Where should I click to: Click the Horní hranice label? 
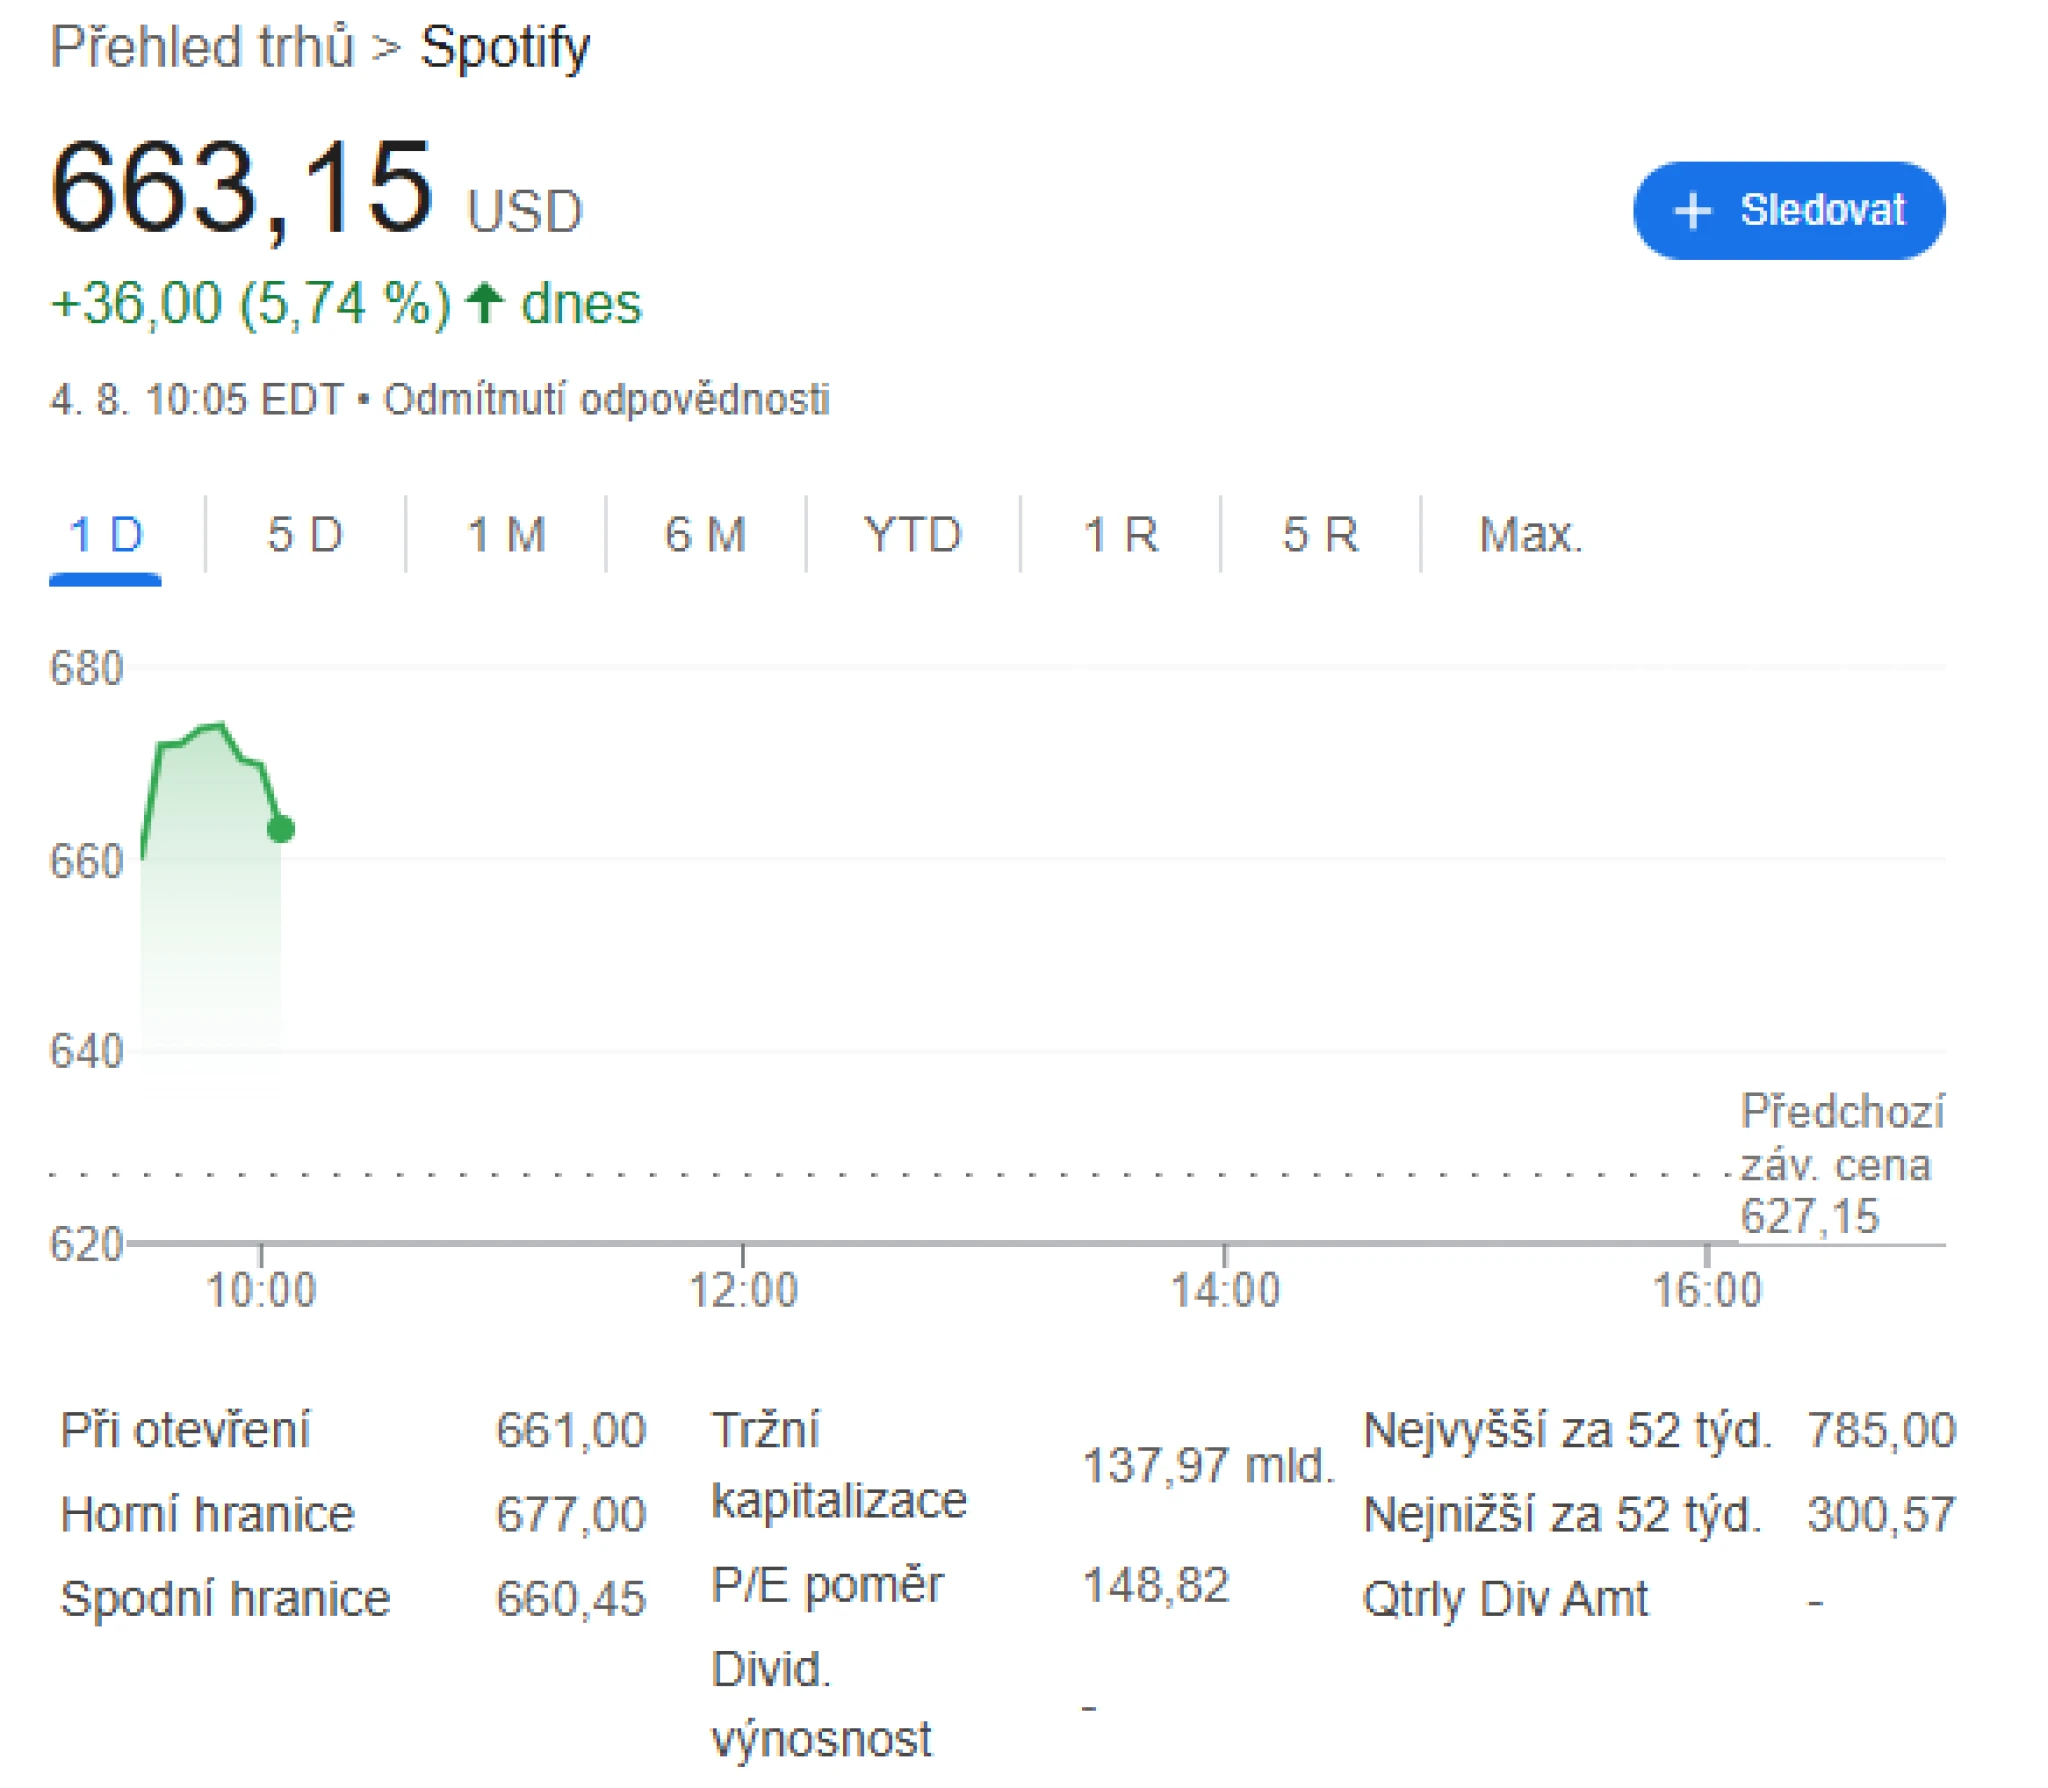click(x=208, y=1514)
